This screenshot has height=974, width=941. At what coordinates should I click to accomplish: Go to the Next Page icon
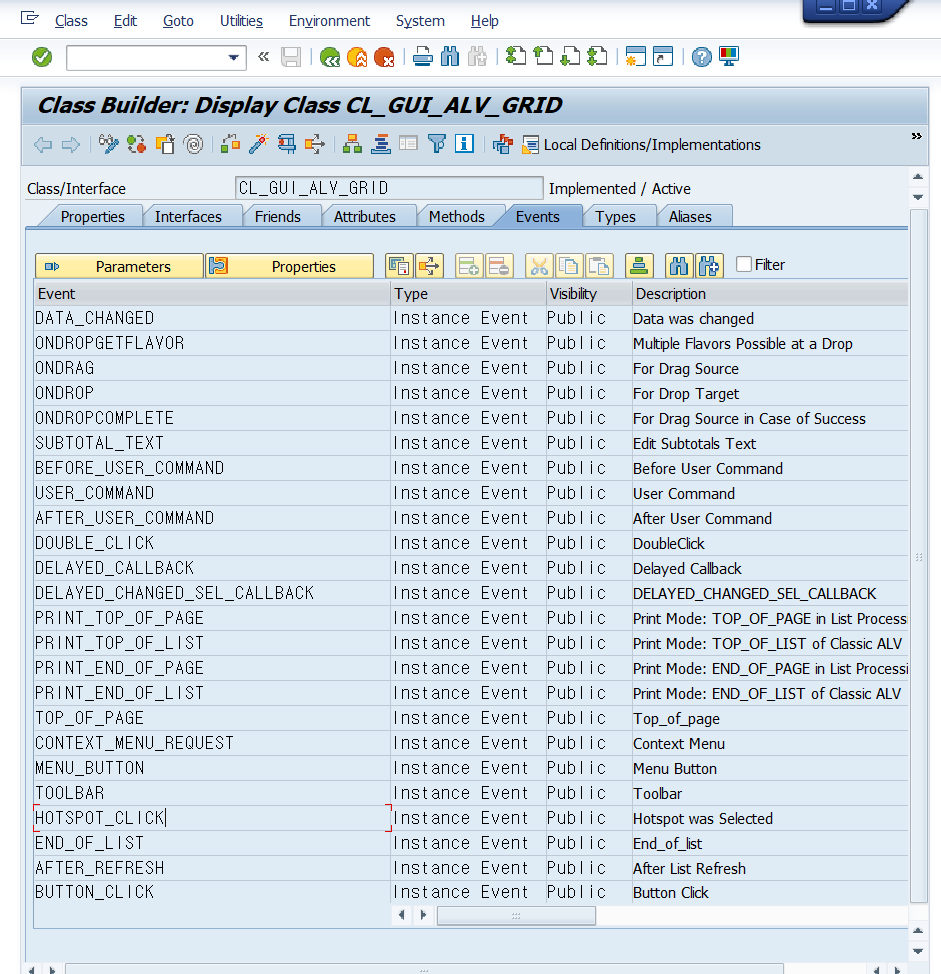click(x=570, y=57)
